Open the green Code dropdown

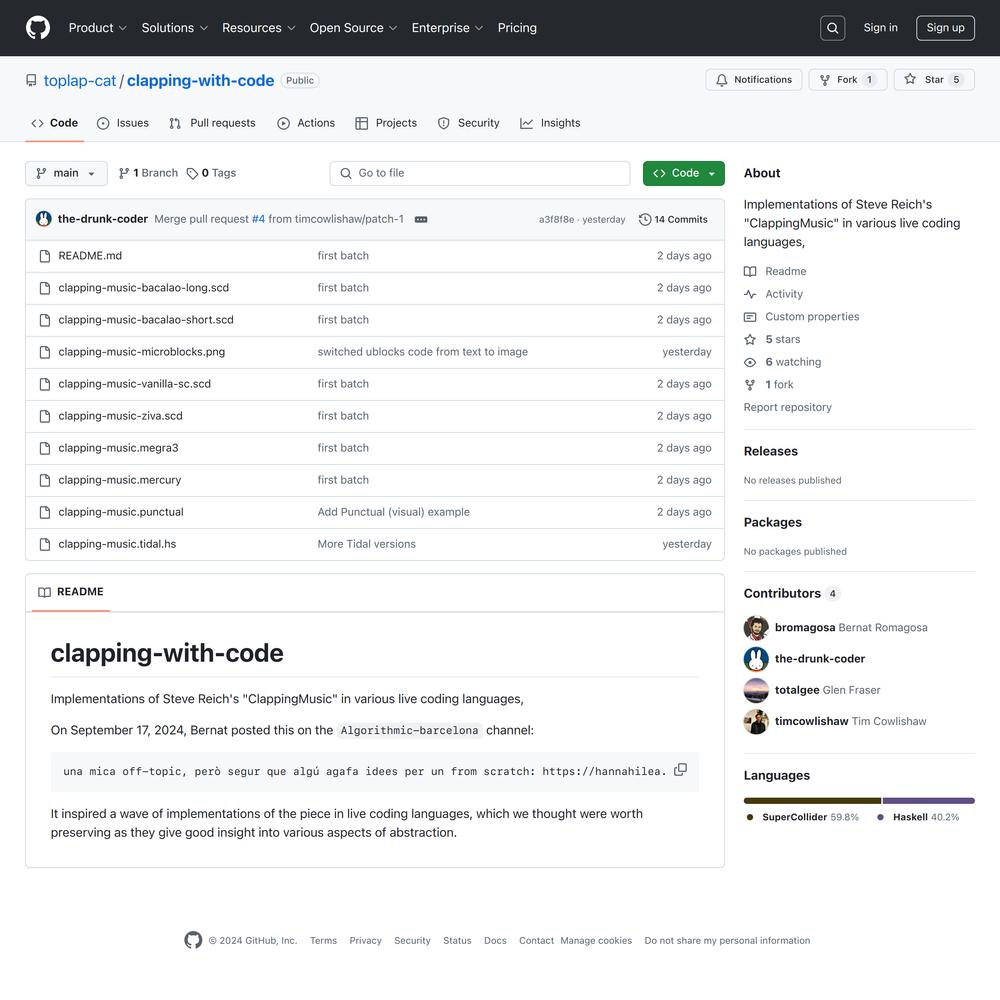[x=684, y=173]
